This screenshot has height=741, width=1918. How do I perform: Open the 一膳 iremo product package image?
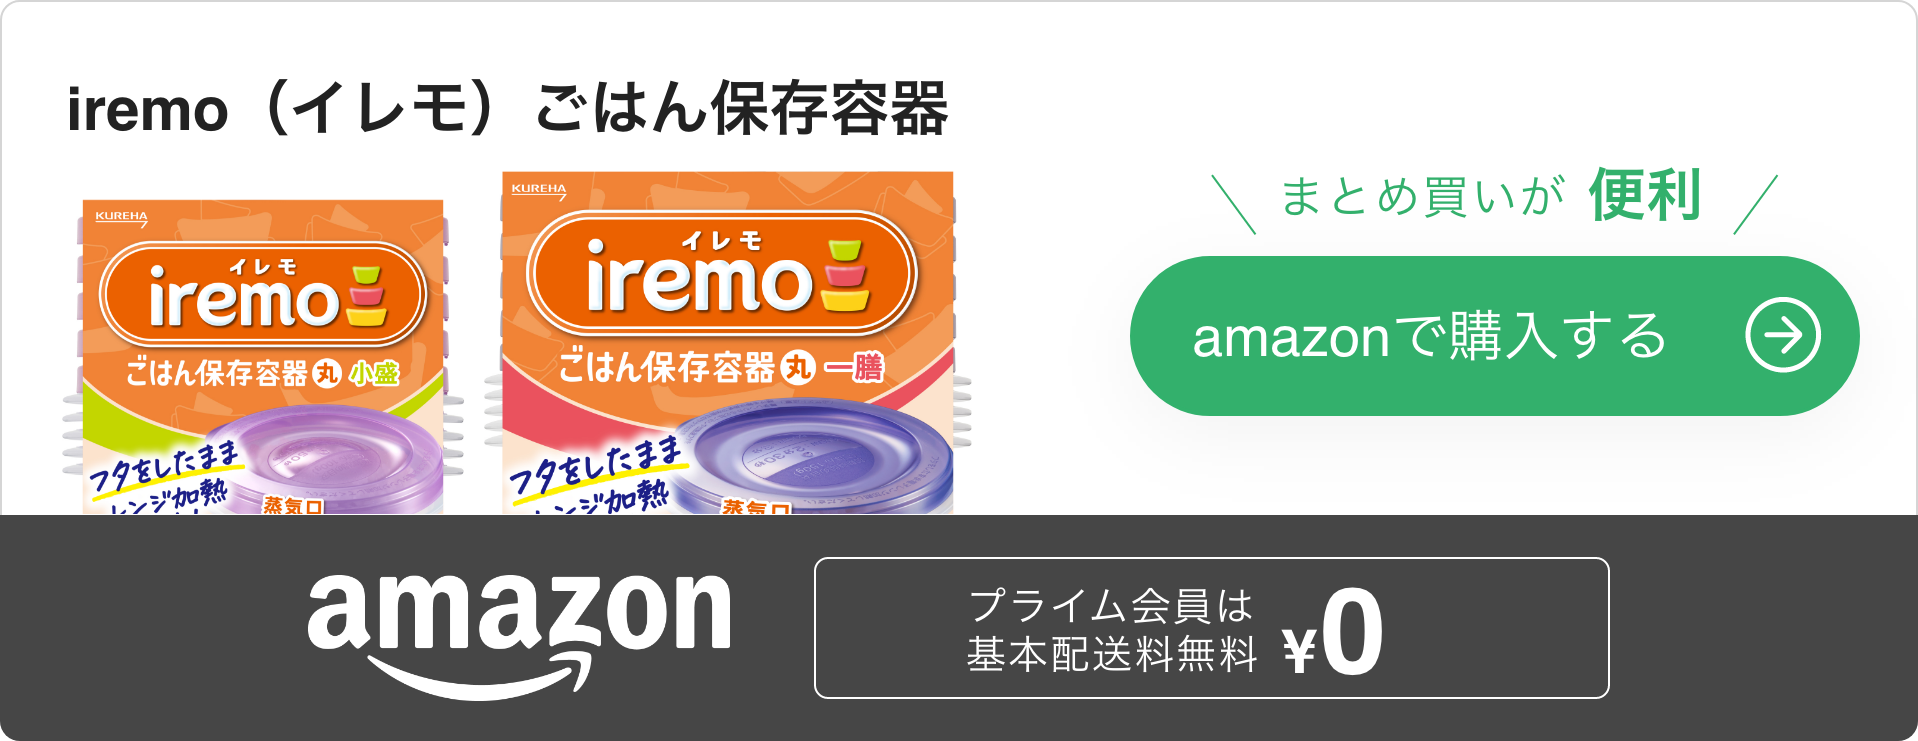pyautogui.click(x=728, y=343)
